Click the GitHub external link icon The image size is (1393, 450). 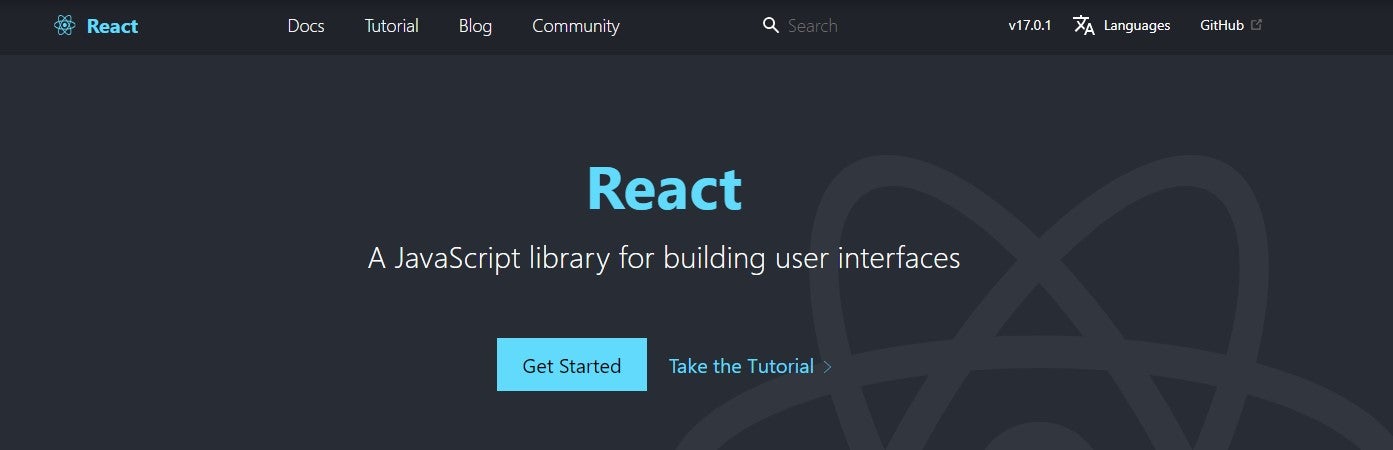[x=1256, y=25]
